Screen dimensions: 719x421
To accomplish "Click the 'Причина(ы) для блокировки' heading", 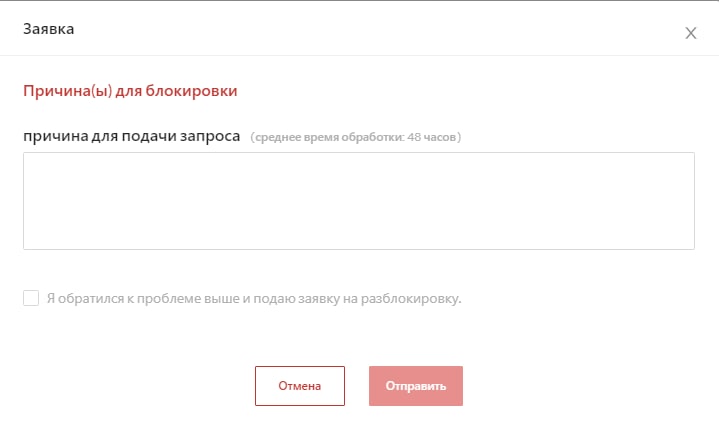I will (x=130, y=91).
